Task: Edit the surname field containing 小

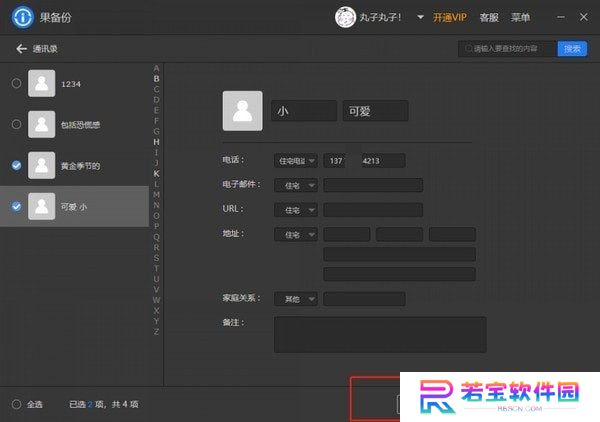Action: 304,111
